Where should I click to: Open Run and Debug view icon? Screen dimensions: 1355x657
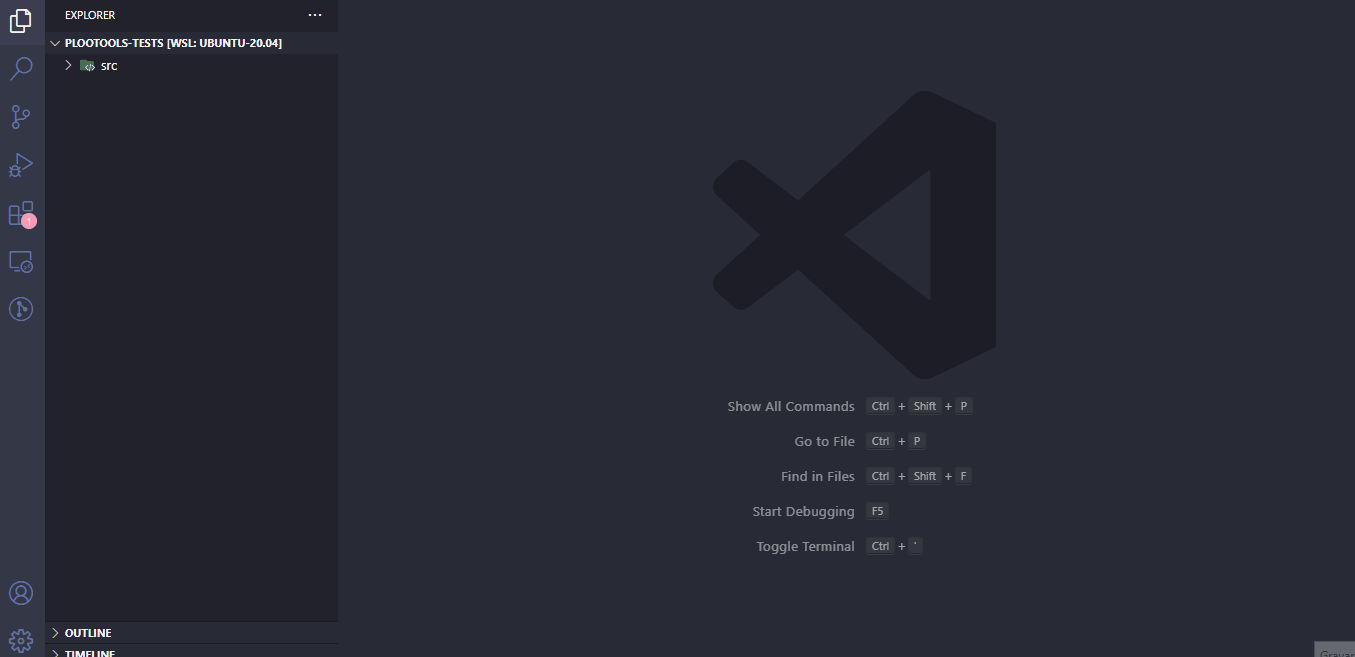click(x=21, y=165)
